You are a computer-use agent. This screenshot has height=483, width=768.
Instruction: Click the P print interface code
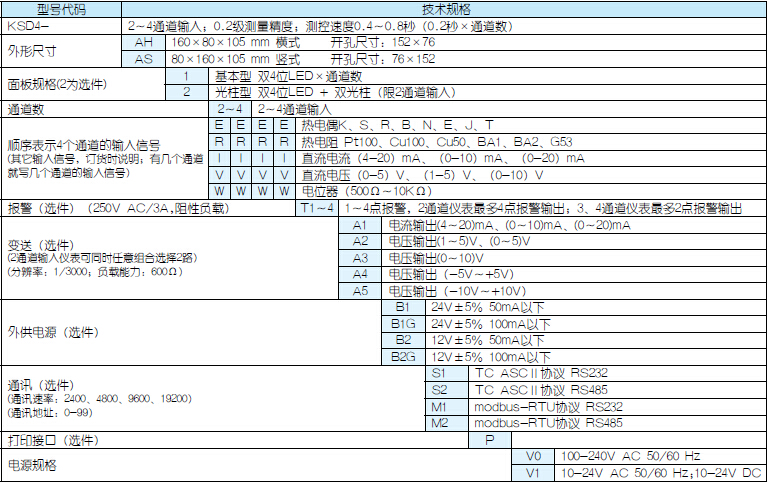click(x=490, y=439)
